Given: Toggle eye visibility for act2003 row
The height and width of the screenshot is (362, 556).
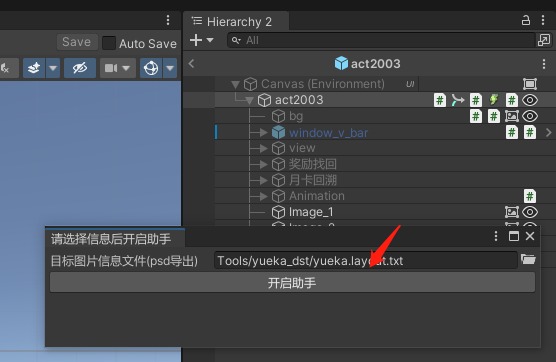Looking at the screenshot, I should (530, 100).
